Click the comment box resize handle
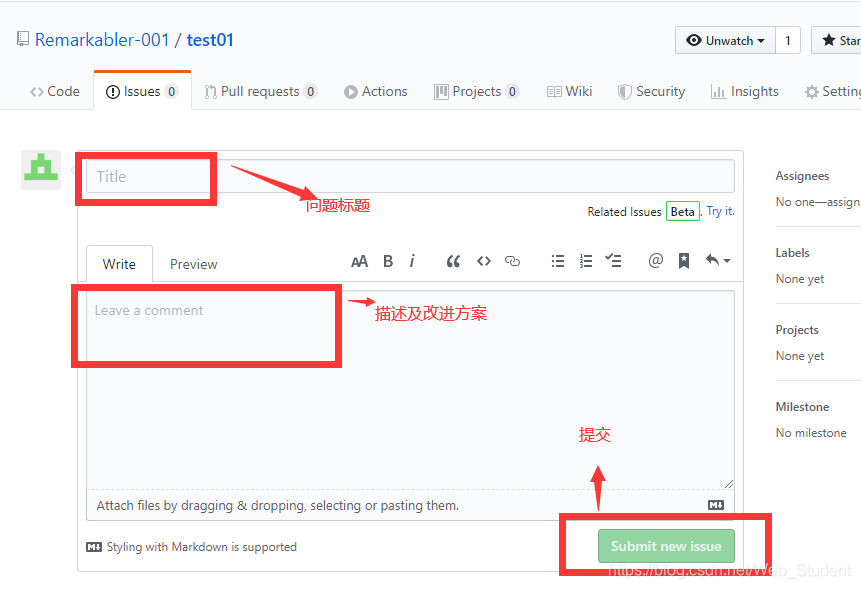The image size is (861, 589). 729,484
